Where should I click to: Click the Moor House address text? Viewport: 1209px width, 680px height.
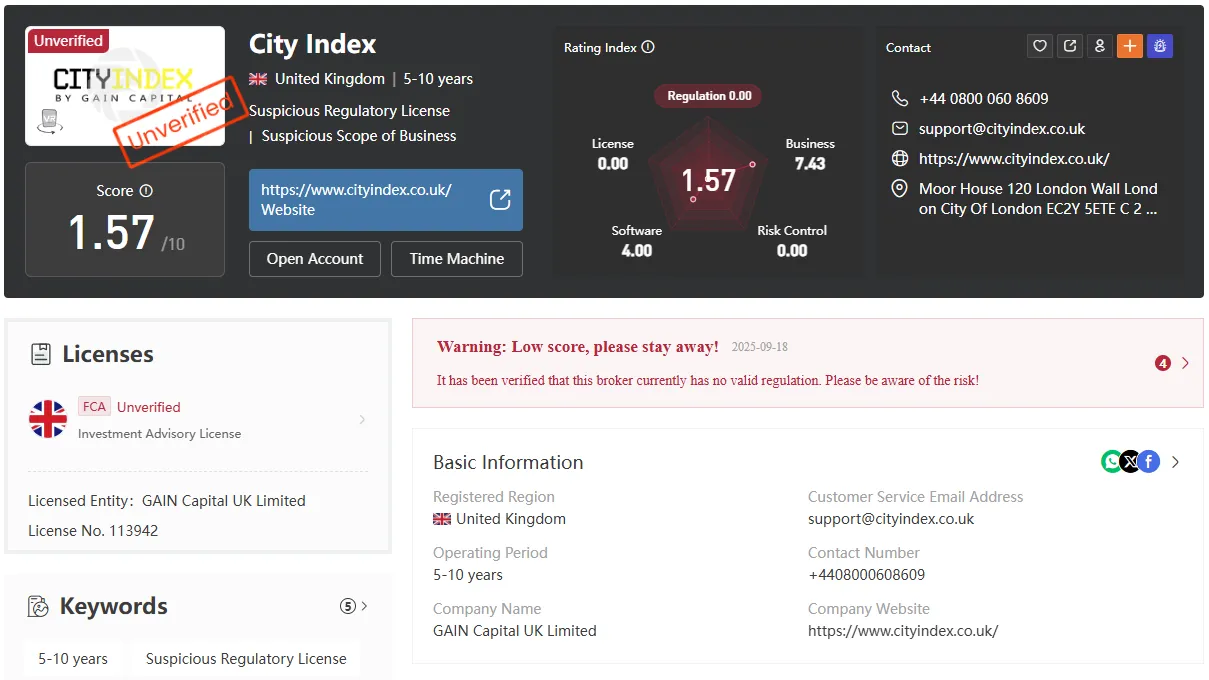point(1038,198)
